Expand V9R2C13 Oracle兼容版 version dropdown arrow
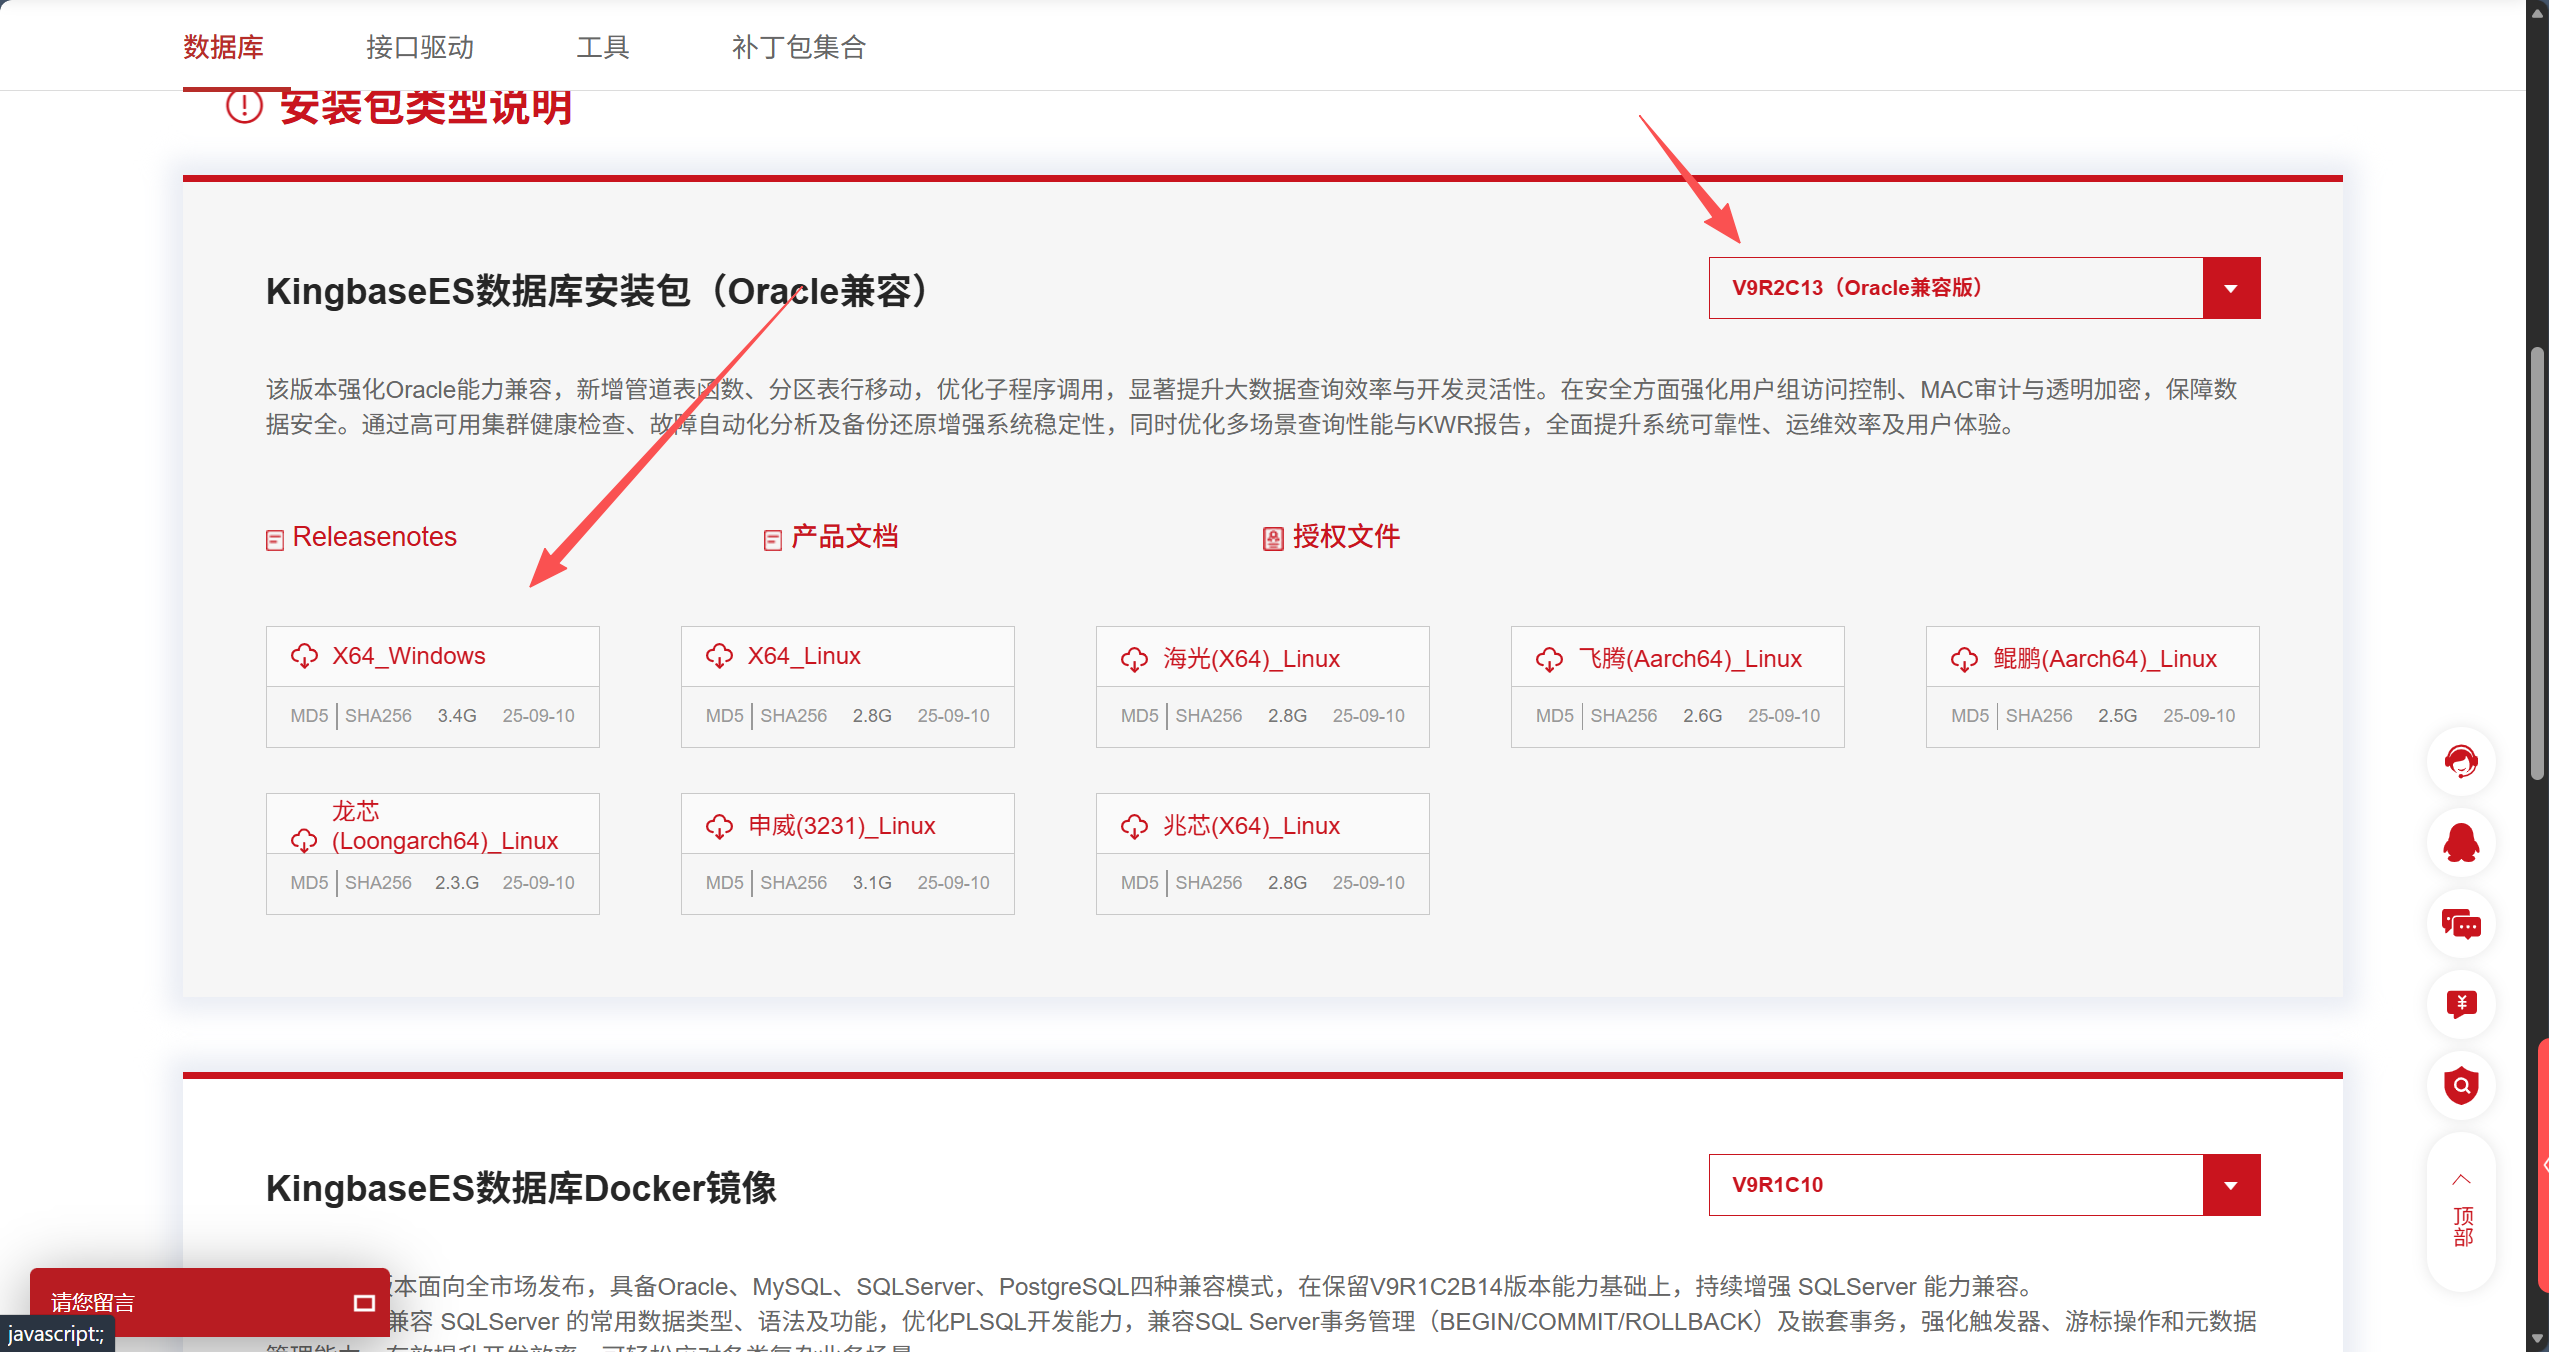This screenshot has height=1352, width=2549. coord(2231,288)
